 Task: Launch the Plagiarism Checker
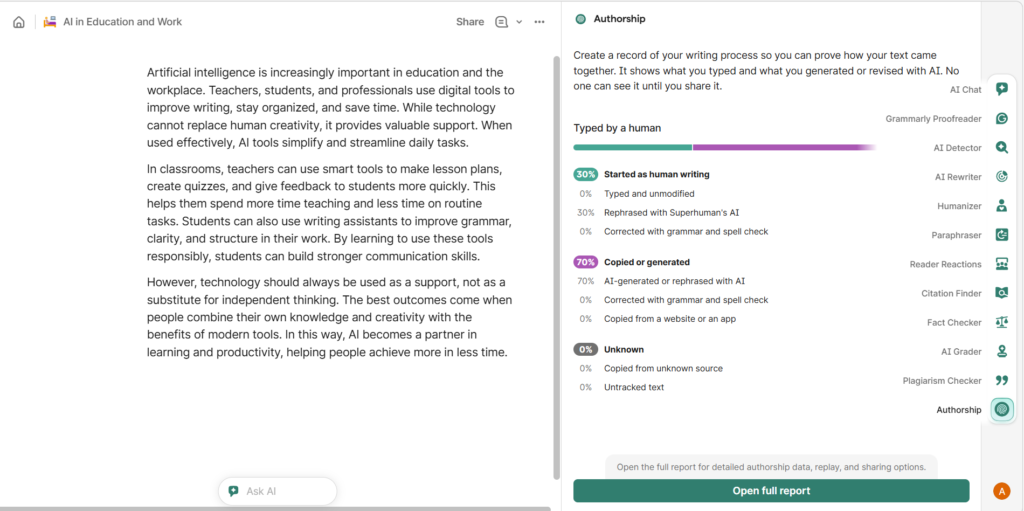pyautogui.click(x=1001, y=380)
